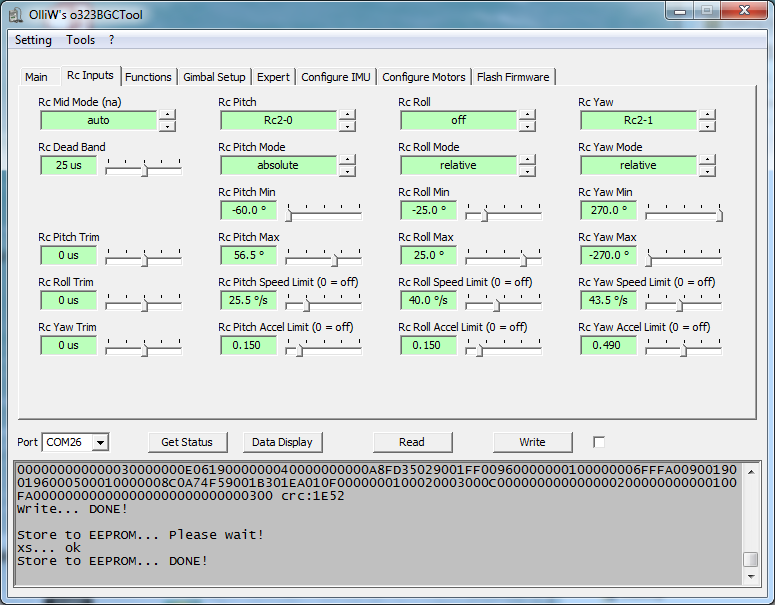The height and width of the screenshot is (605, 775).
Task: Switch to the Gimbal Setup tab
Action: click(x=214, y=77)
